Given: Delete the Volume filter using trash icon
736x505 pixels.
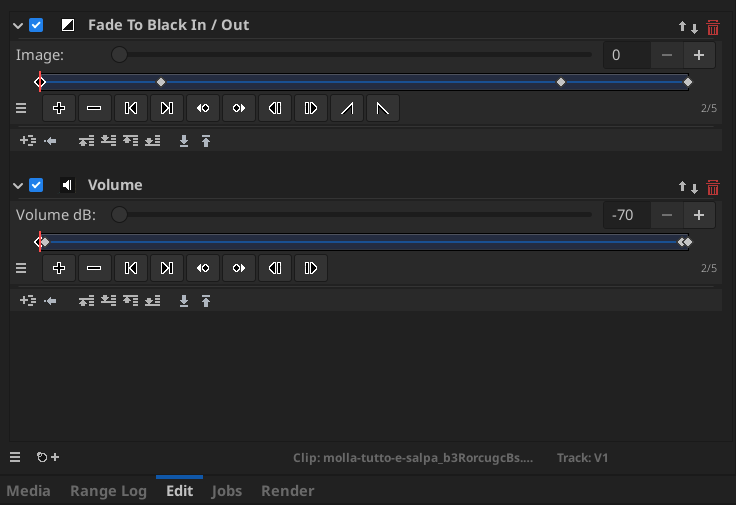Looking at the screenshot, I should [713, 187].
